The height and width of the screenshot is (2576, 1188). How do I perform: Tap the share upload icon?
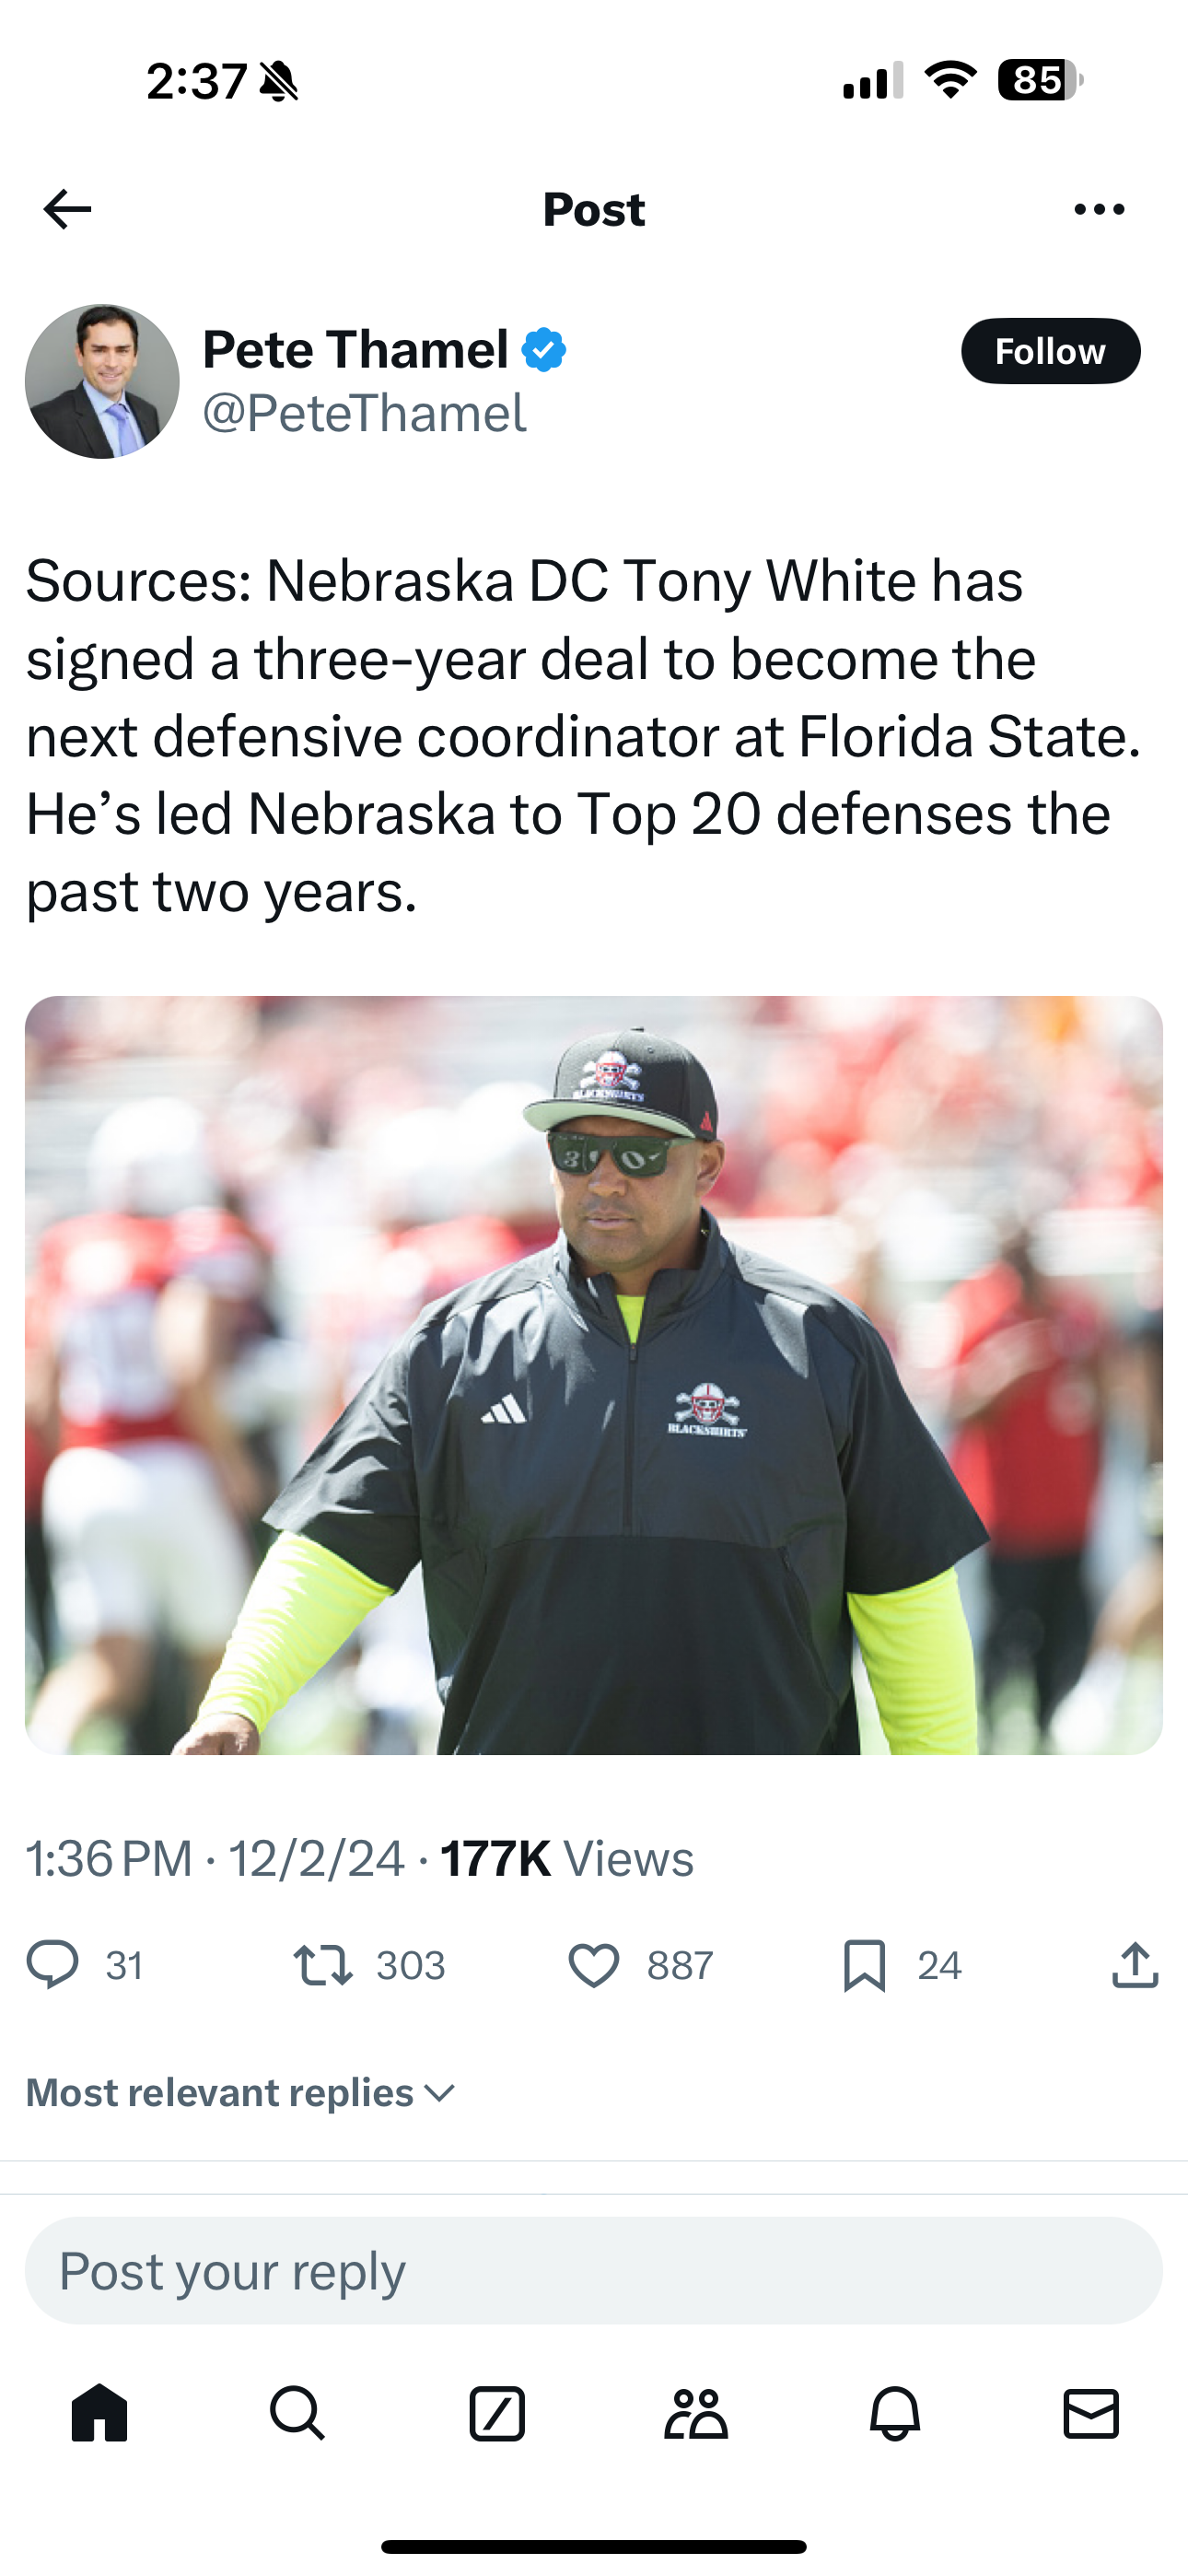[1135, 1964]
